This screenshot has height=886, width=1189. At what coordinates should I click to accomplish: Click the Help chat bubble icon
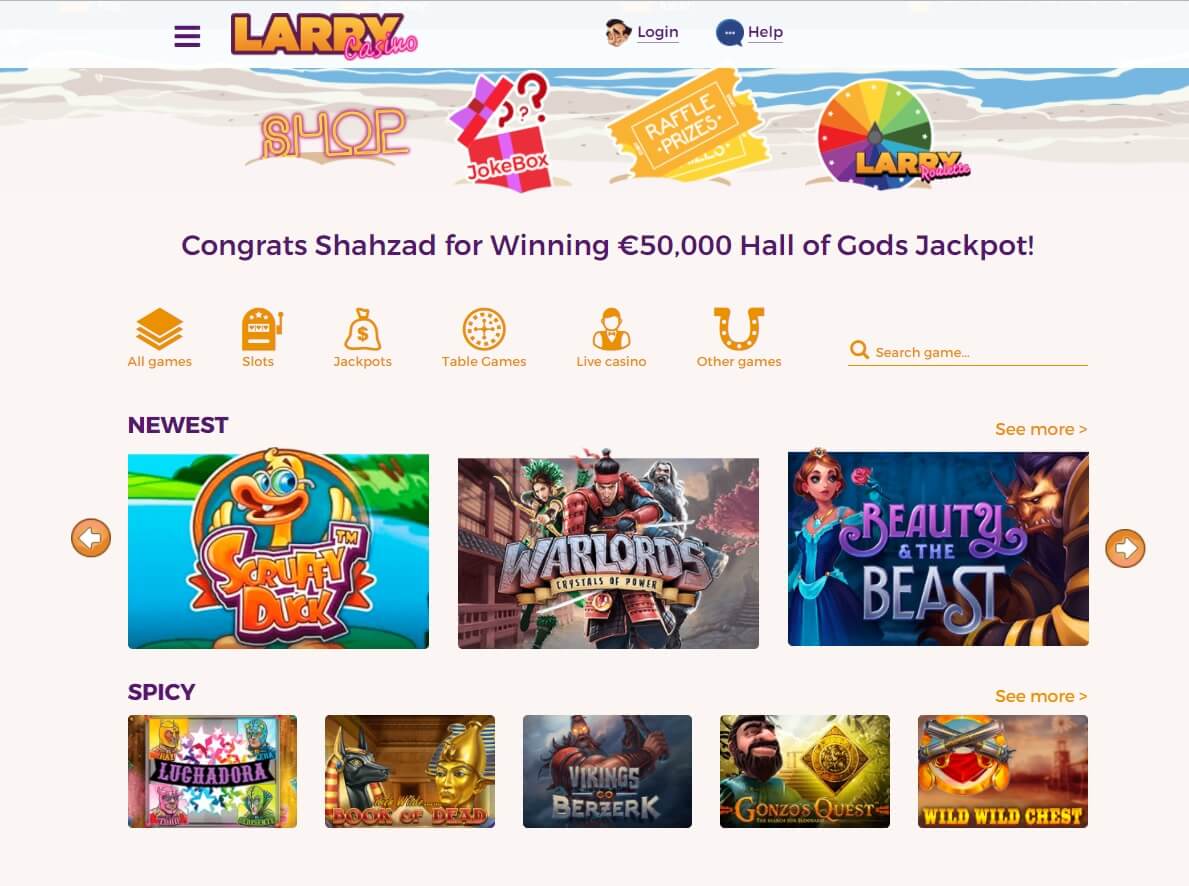click(729, 33)
